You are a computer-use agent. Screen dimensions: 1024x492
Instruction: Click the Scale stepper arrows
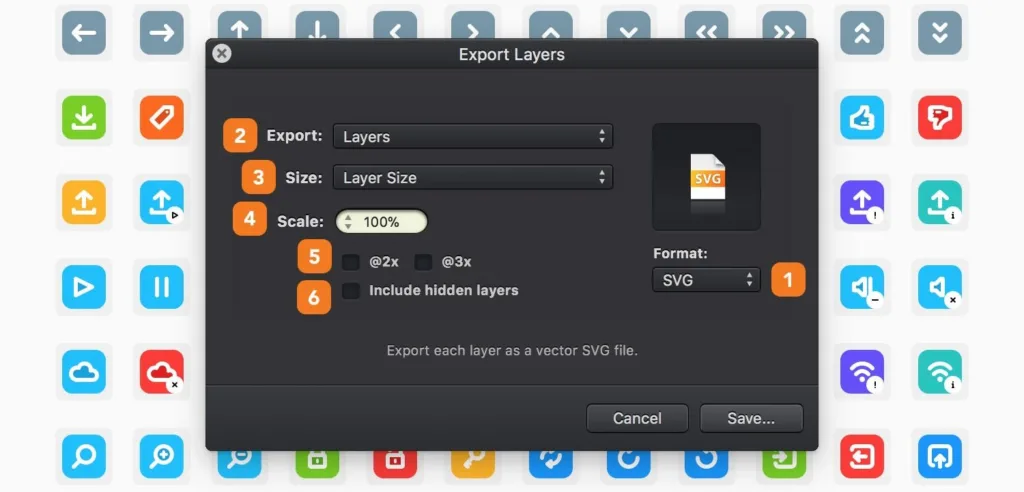pyautogui.click(x=348, y=221)
